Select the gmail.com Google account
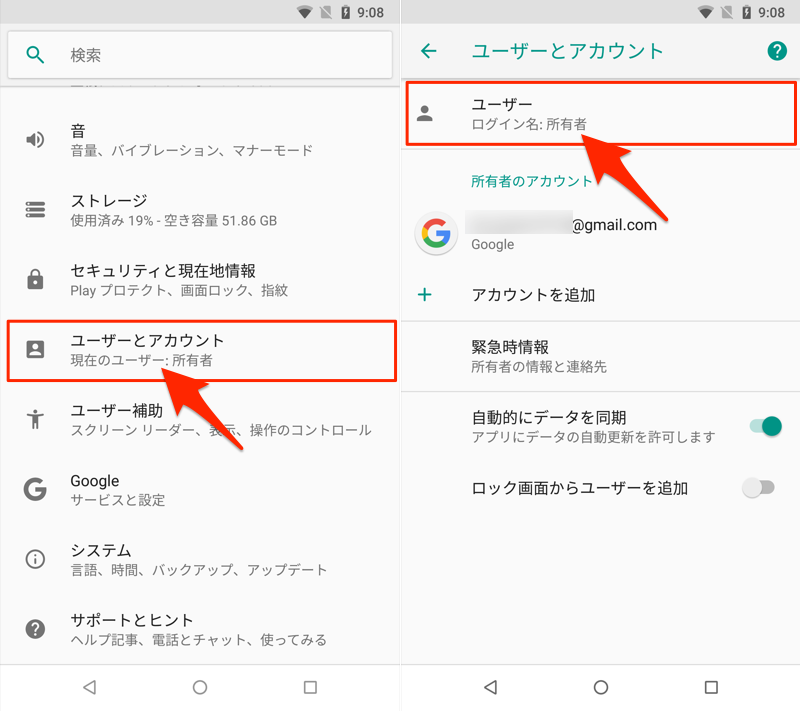This screenshot has width=800, height=711. (x=601, y=234)
